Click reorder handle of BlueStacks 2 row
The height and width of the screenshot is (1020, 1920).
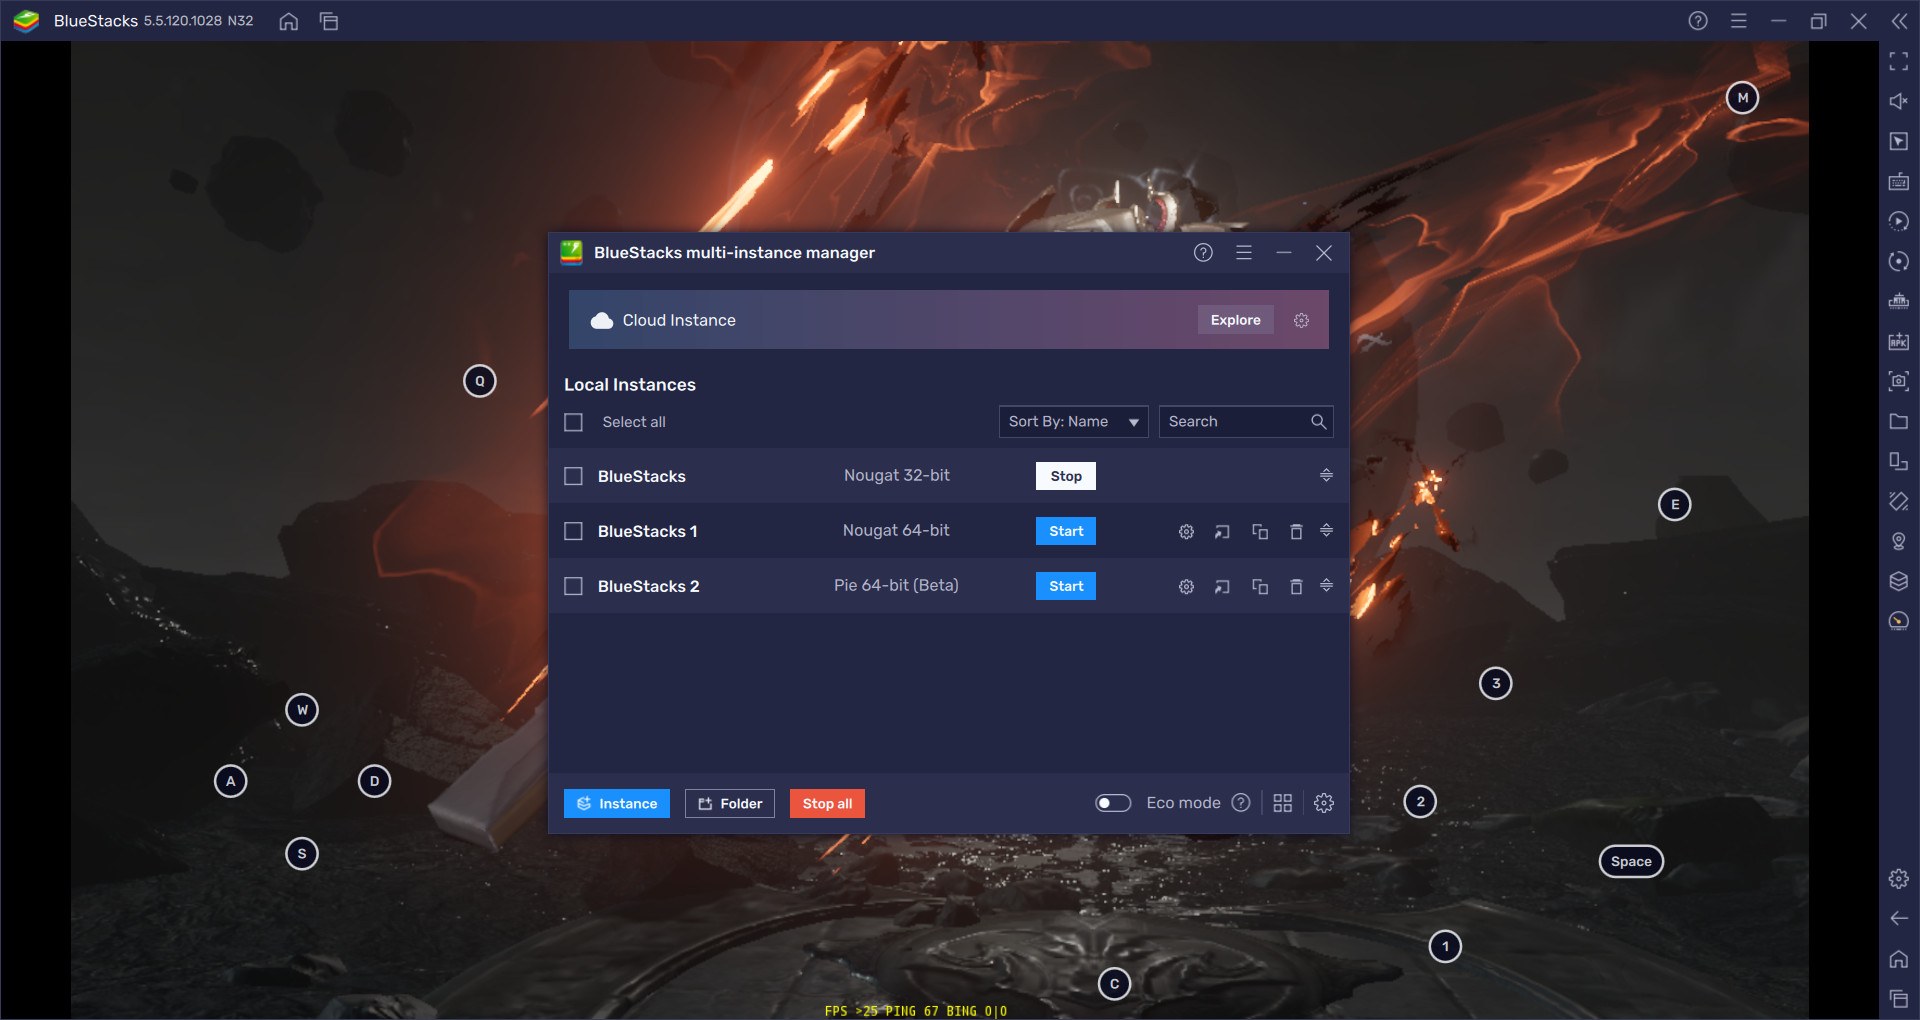pos(1326,585)
